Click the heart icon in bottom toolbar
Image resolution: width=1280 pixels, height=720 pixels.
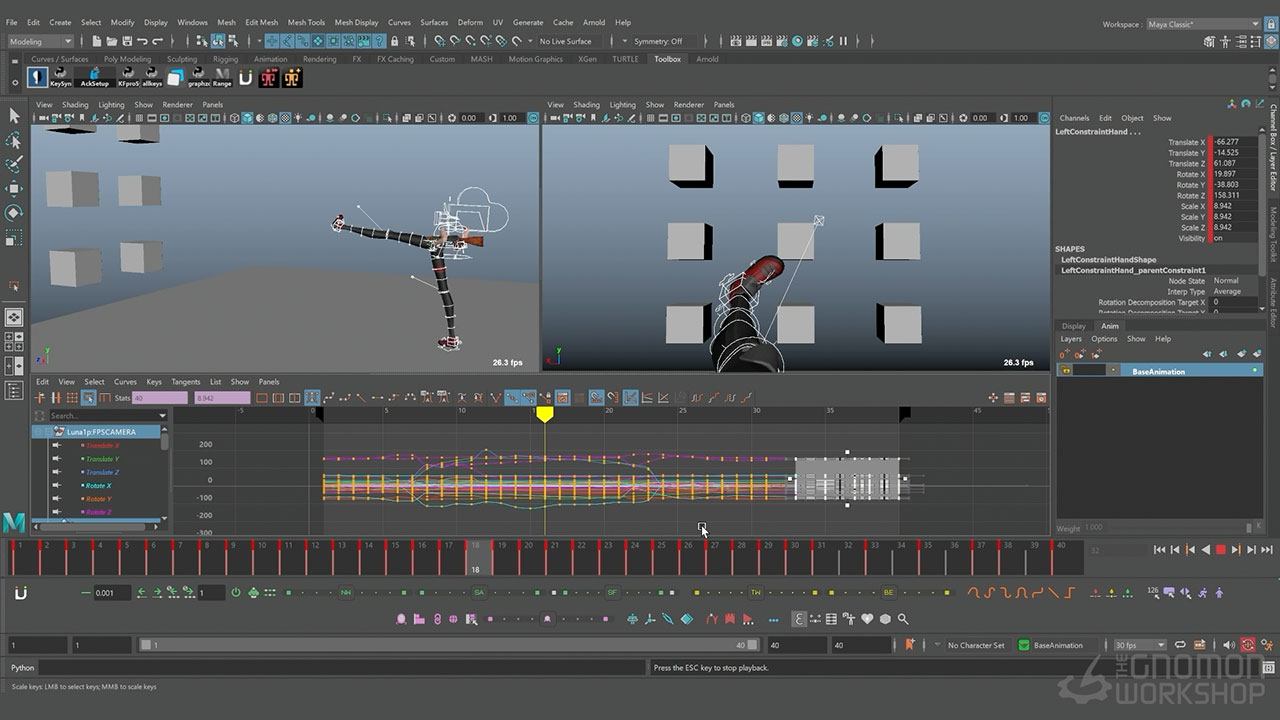click(868, 619)
